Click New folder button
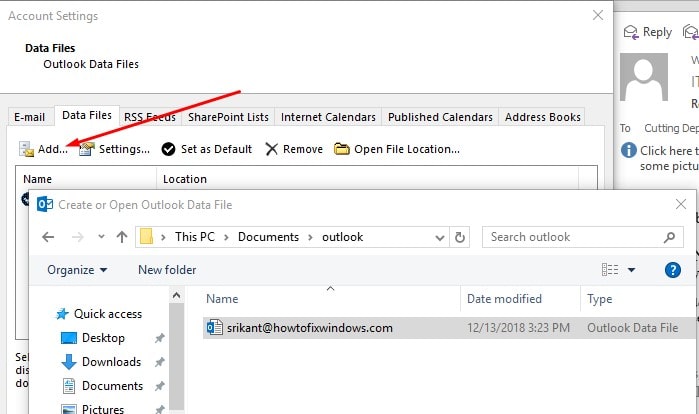The width and height of the screenshot is (699, 414). pyautogui.click(x=167, y=270)
